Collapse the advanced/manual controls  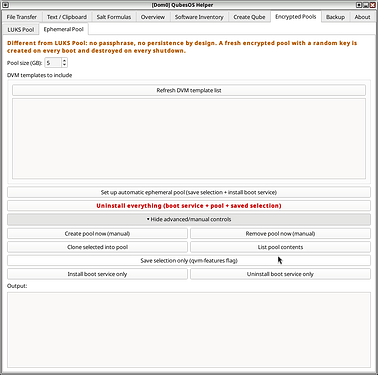[x=189, y=219]
